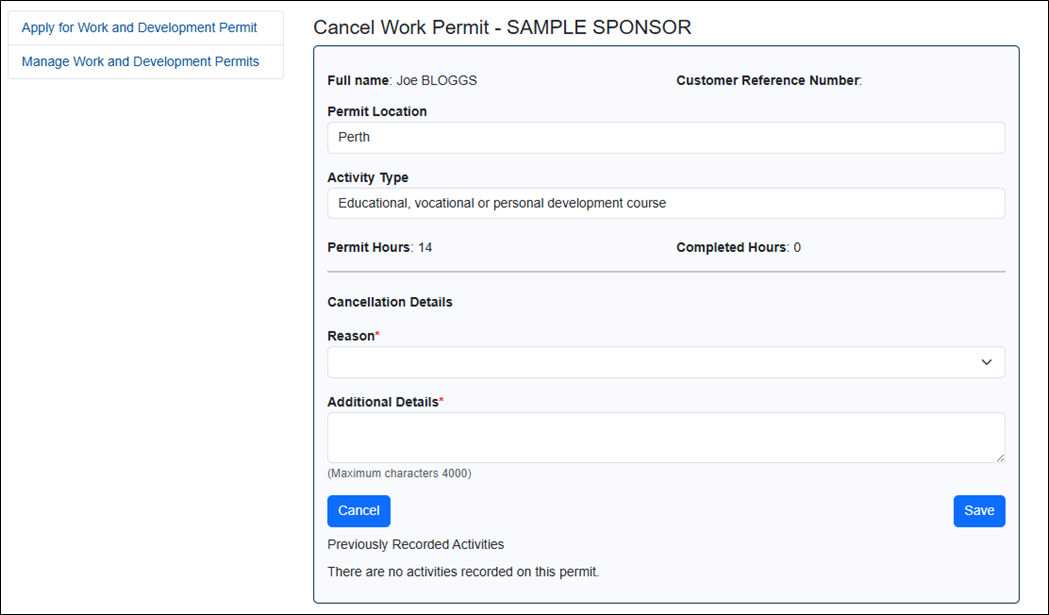Save the work permit cancellation
The image size is (1049, 615).
[x=979, y=511]
